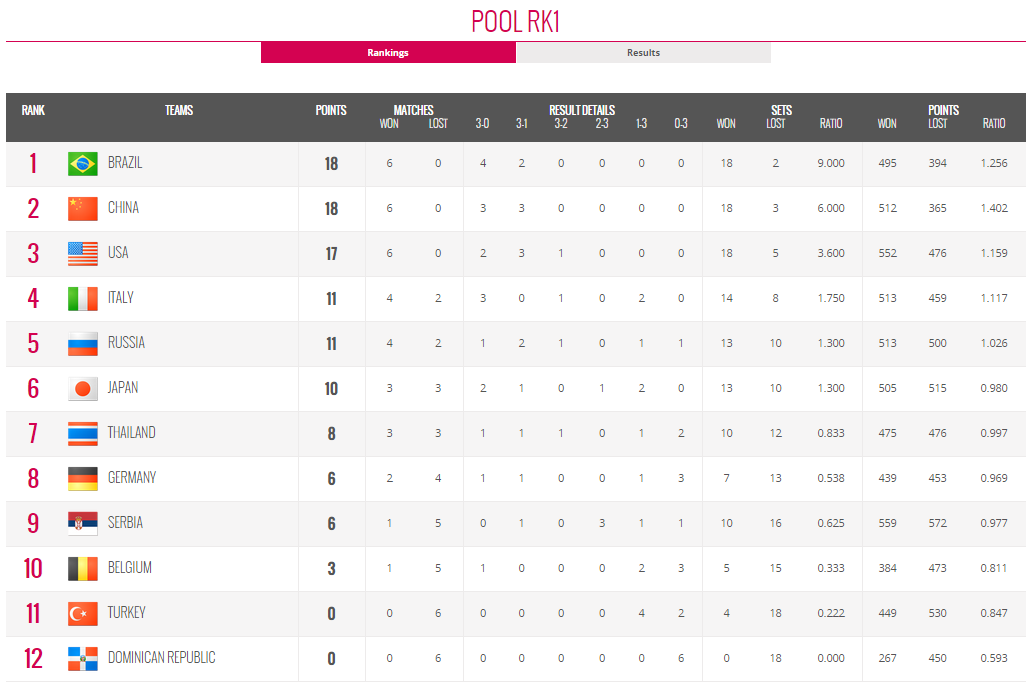Image resolution: width=1032 pixels, height=690 pixels.
Task: Click the Italy flag icon
Action: point(82,298)
